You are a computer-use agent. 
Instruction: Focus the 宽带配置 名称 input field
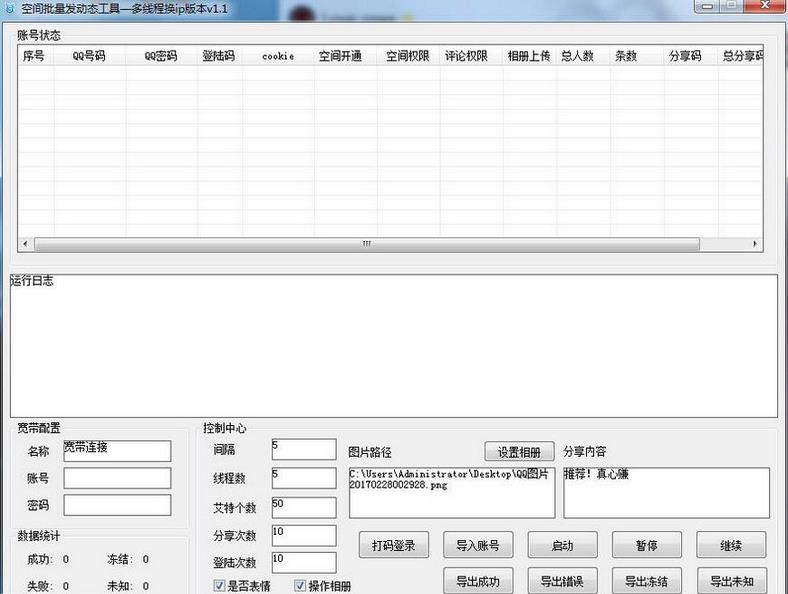pos(117,451)
